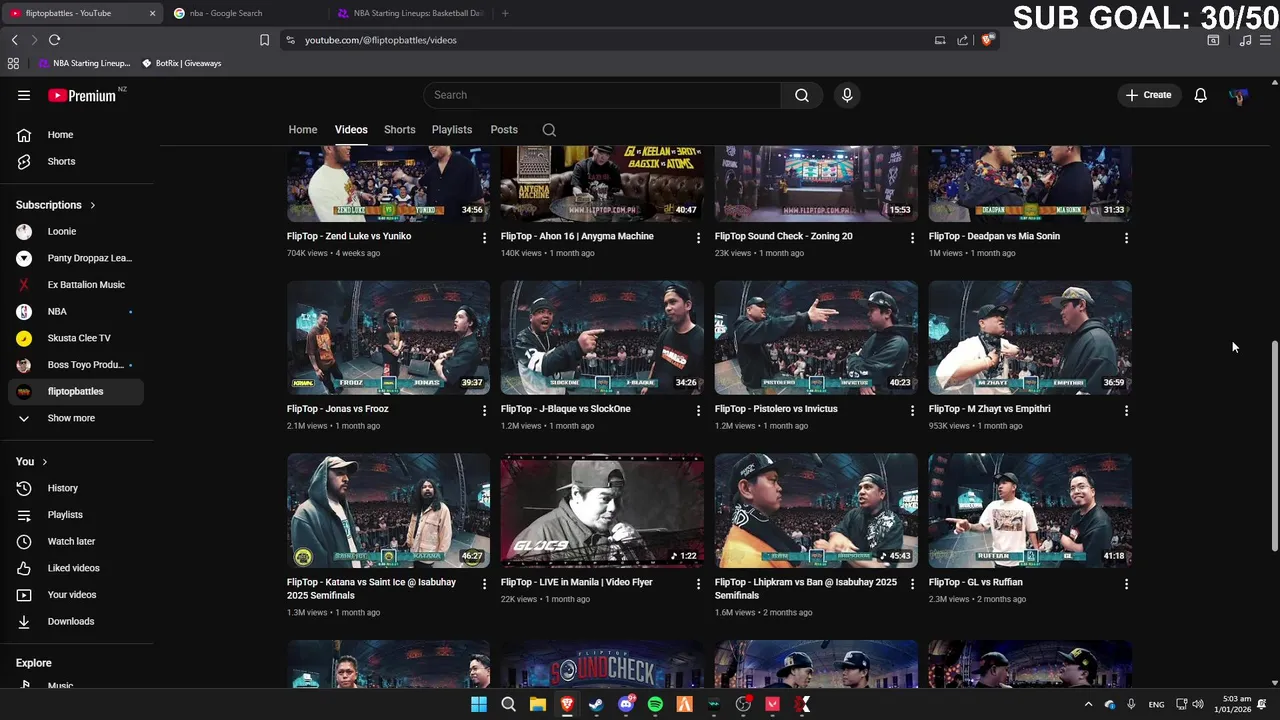The height and width of the screenshot is (720, 1280).
Task: Click the YouTube search input field
Action: pos(602,95)
